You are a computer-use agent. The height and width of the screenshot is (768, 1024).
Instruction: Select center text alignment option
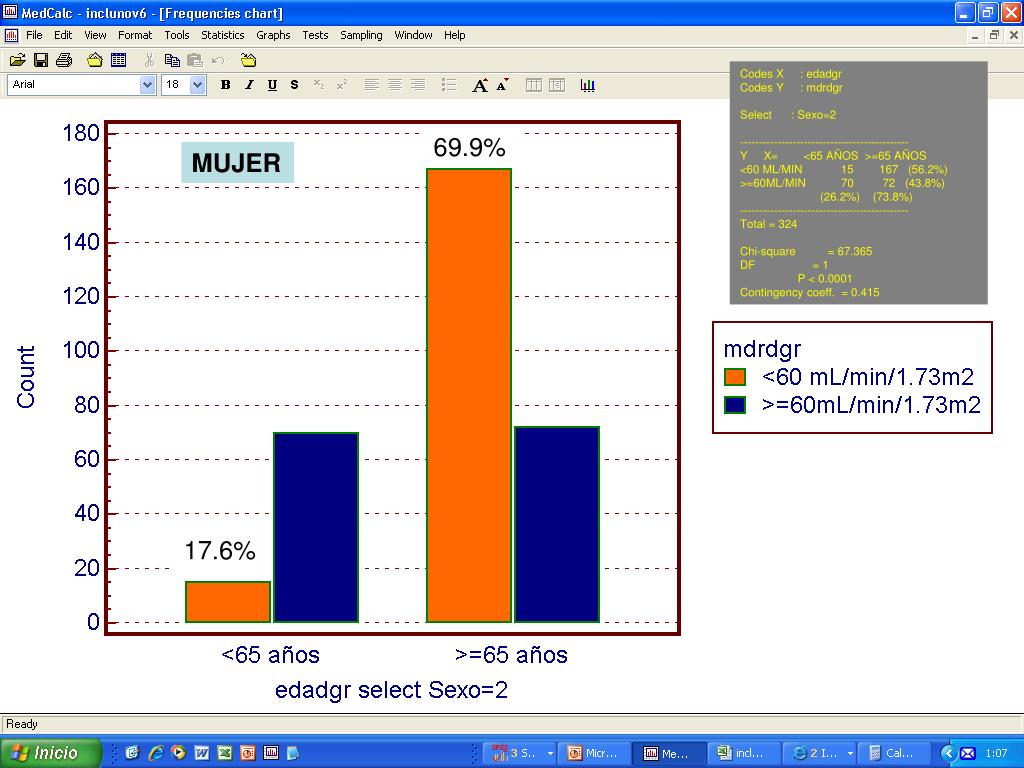[x=394, y=85]
